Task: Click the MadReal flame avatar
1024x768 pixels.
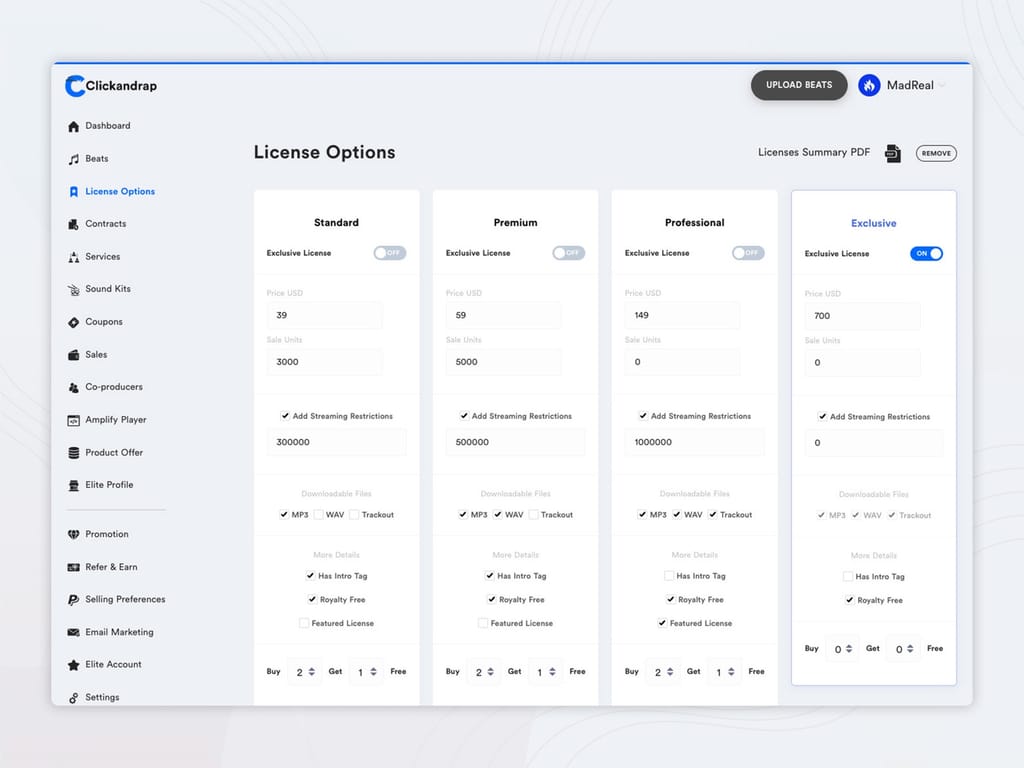Action: (869, 85)
